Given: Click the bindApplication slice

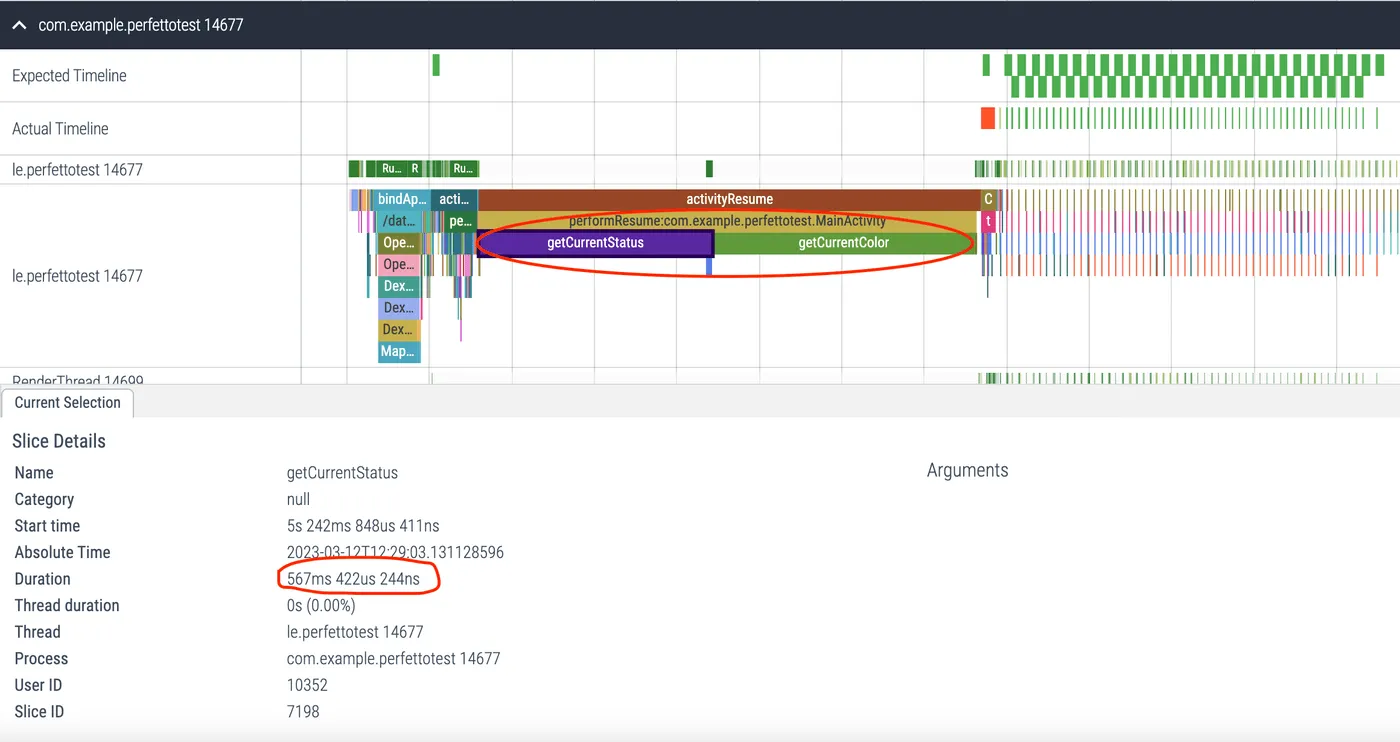Looking at the screenshot, I should coord(402,199).
